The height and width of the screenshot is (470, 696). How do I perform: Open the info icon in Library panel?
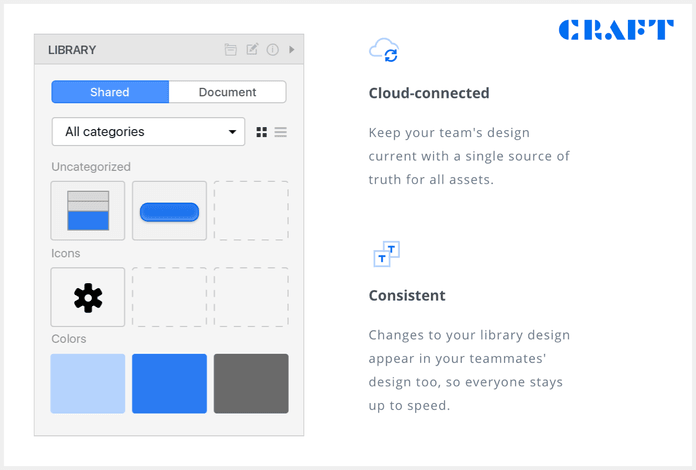click(272, 49)
